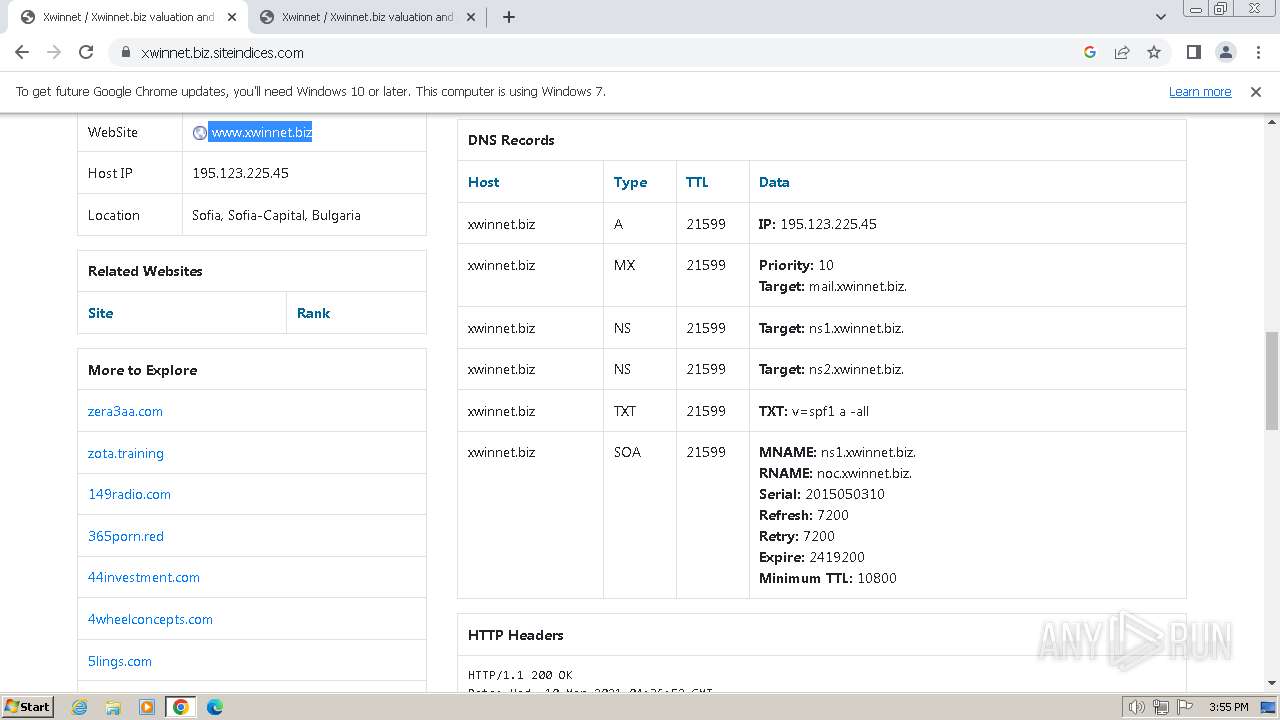
Task: Click globe icon beside www.xwinnet.biz
Action: pyautogui.click(x=199, y=132)
